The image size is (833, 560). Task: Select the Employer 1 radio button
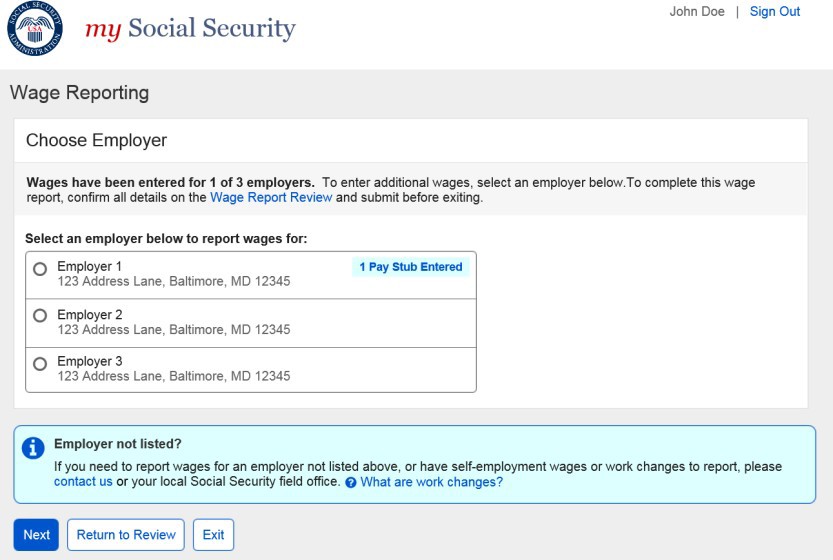click(40, 269)
